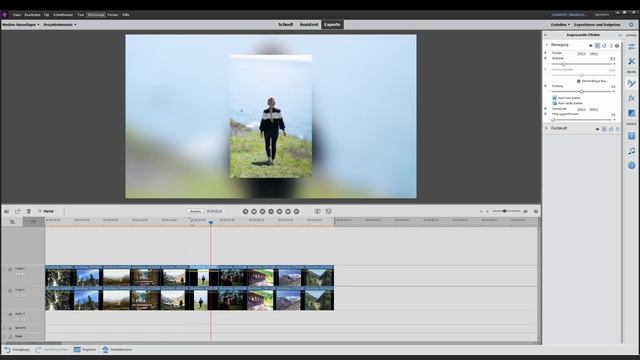640x360 pixels.
Task: Show keyframe controls for Deckkraft
Action: pyautogui.click(x=604, y=129)
